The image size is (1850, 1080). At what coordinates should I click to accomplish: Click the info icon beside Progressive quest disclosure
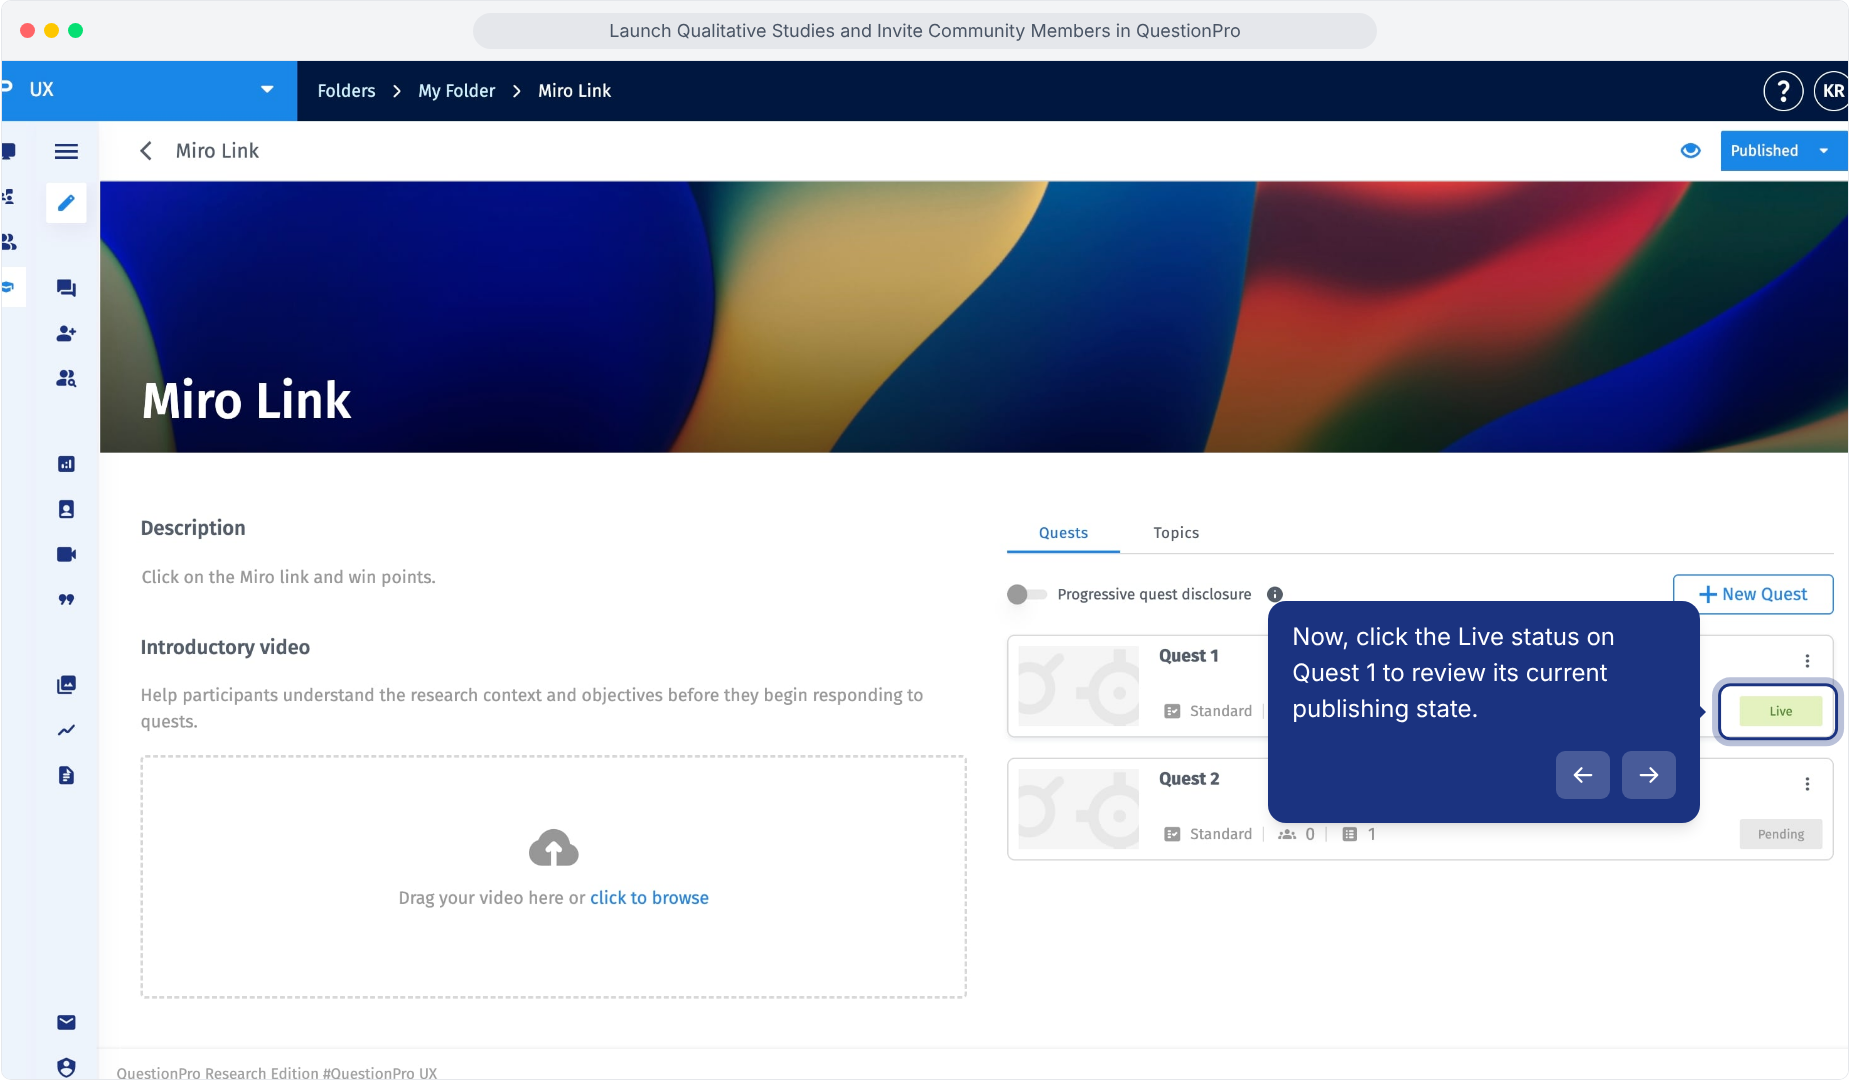click(1275, 594)
